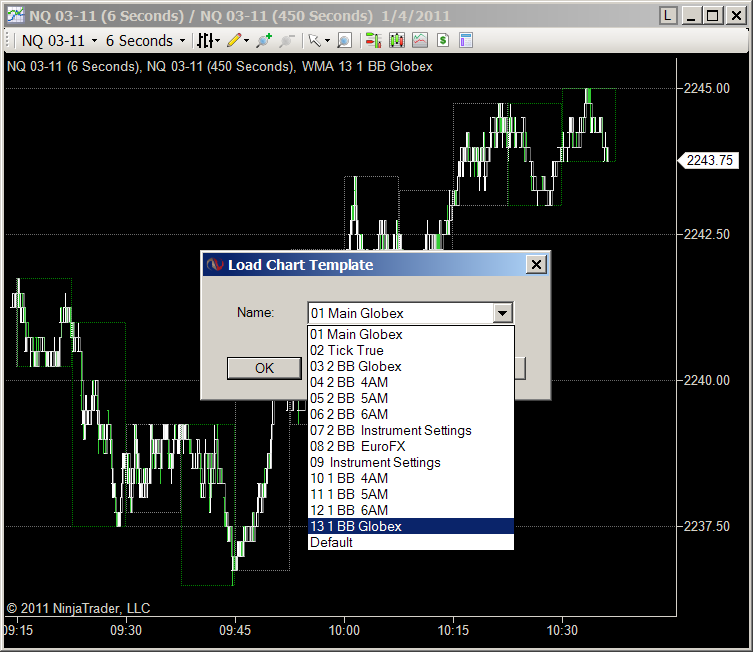Choose '04 2 BB 4AM' template

click(411, 382)
